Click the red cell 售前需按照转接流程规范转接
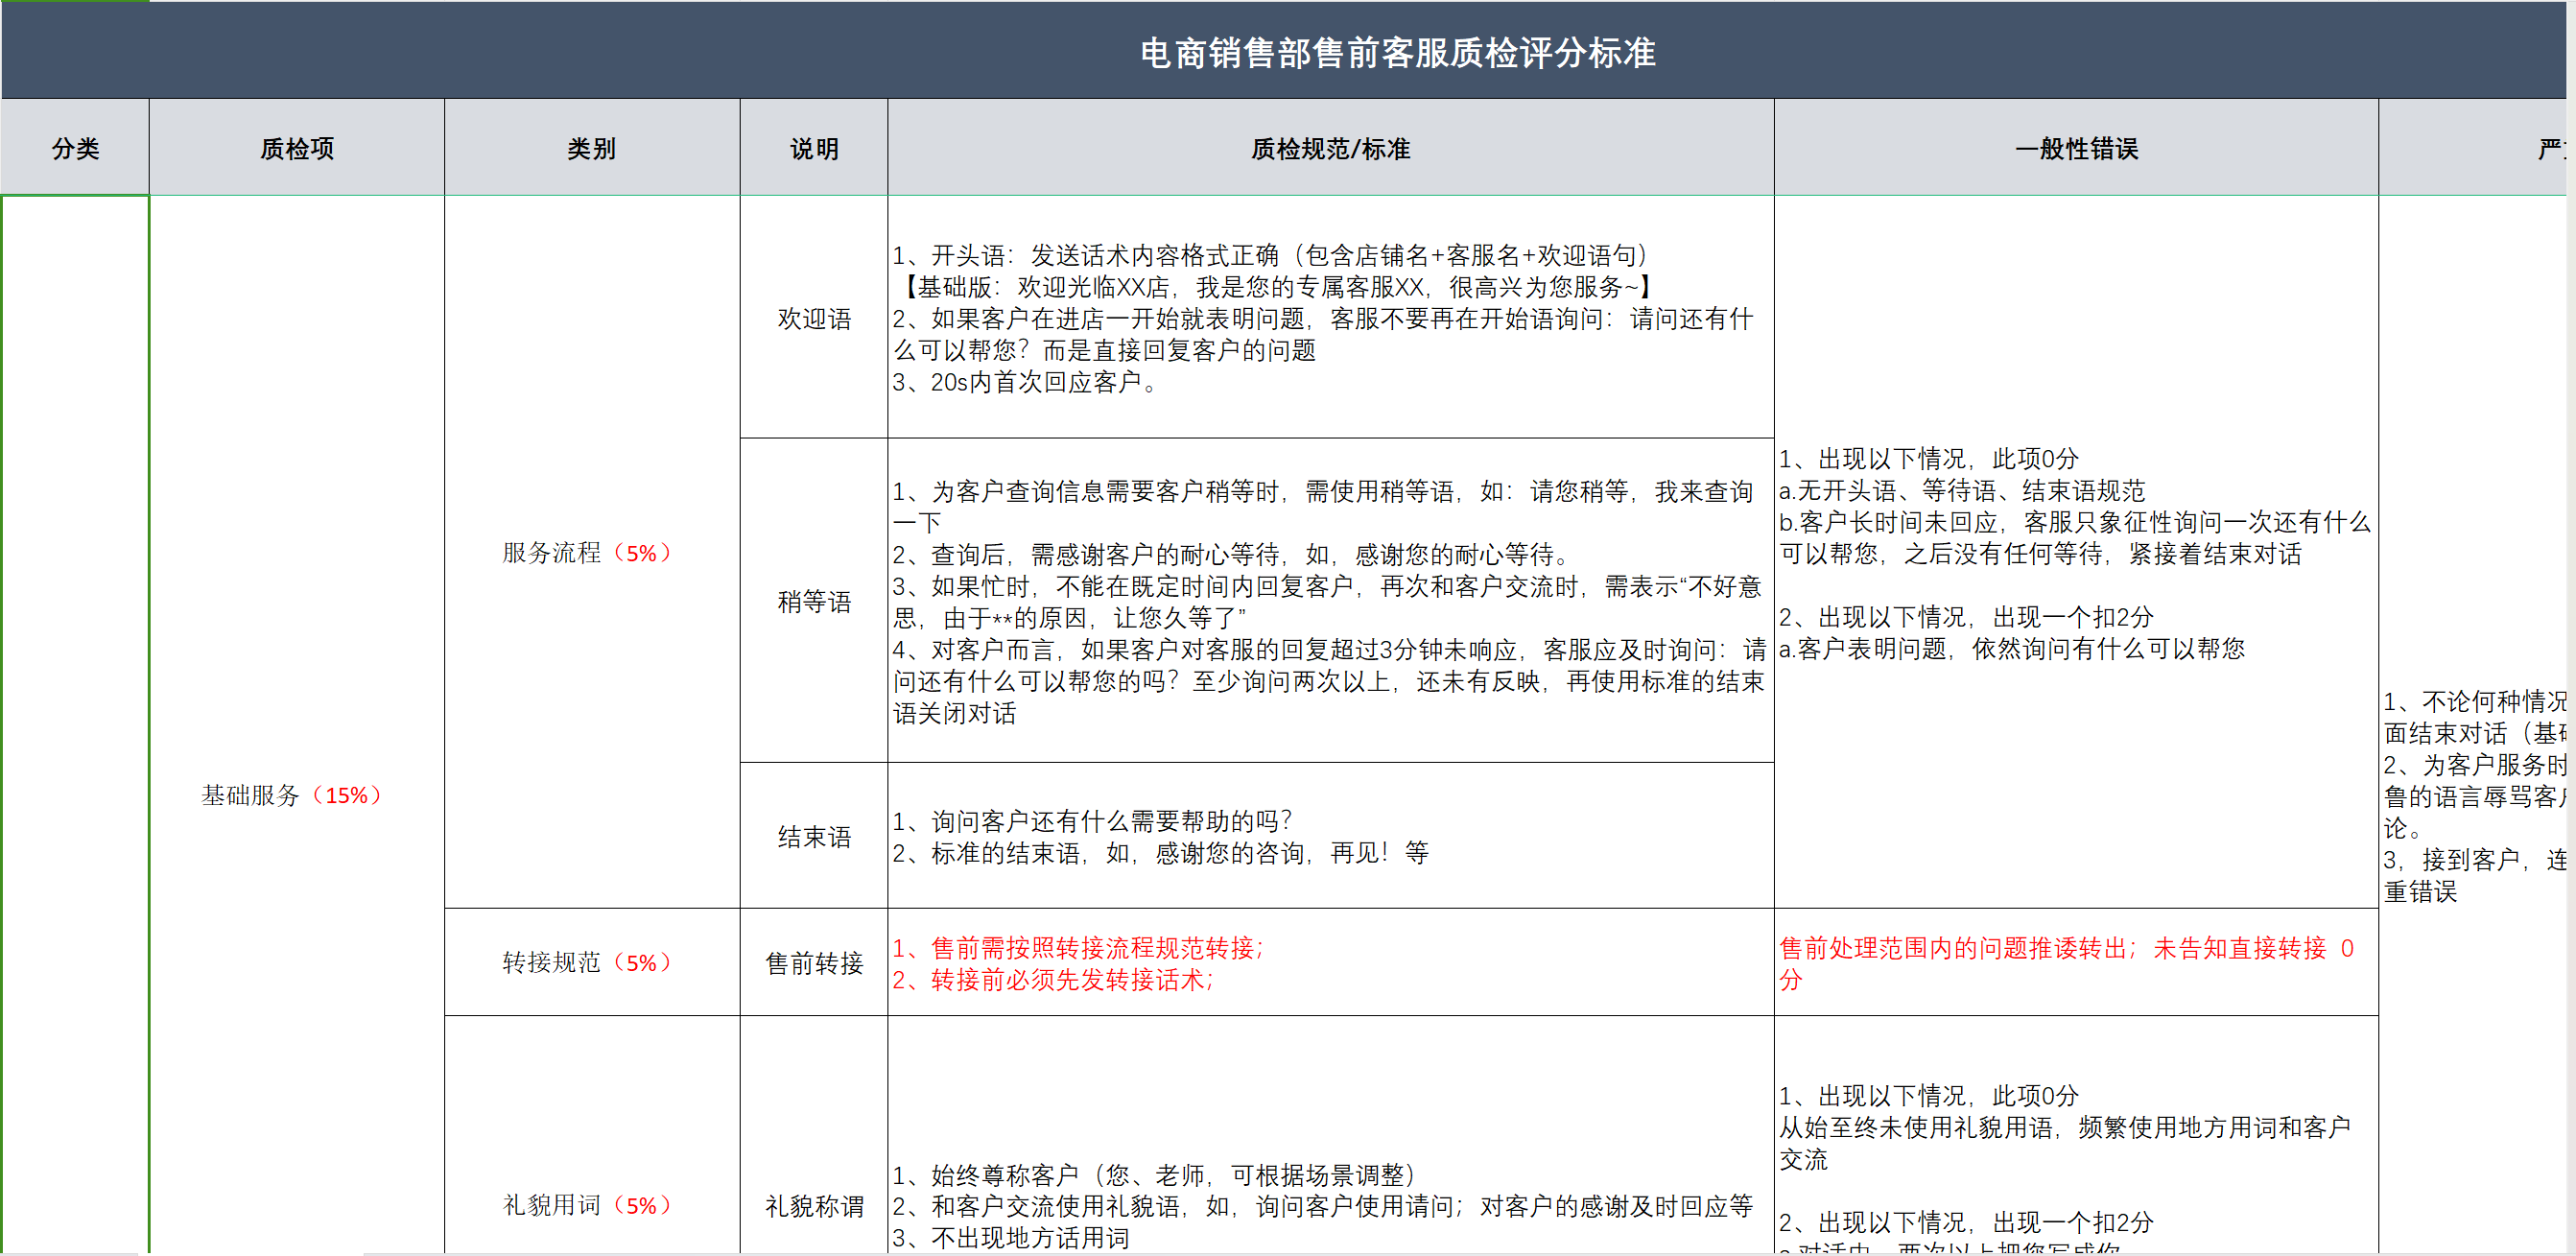2576x1256 pixels. 1331,962
